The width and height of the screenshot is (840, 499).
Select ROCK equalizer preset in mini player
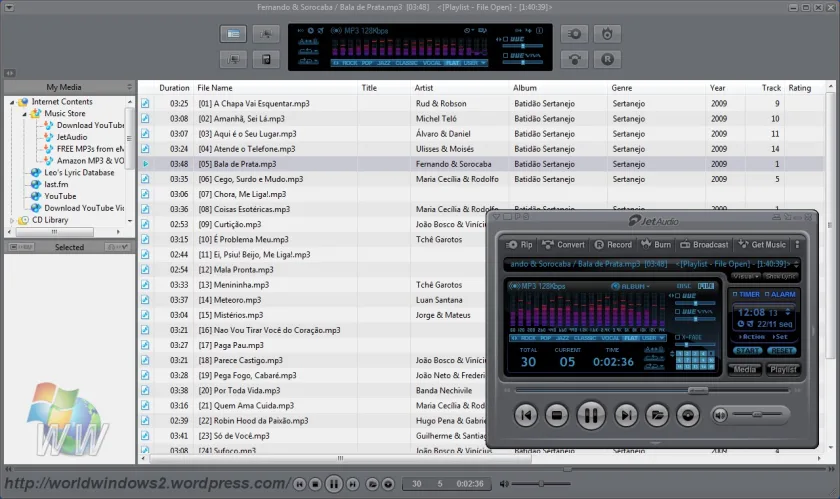click(528, 338)
